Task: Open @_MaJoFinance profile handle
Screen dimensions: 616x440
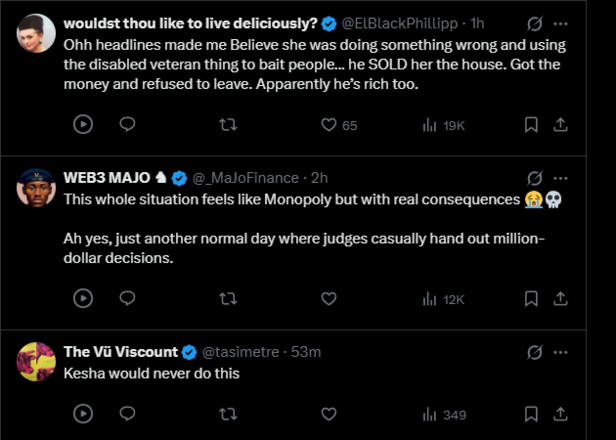Action: click(x=246, y=177)
